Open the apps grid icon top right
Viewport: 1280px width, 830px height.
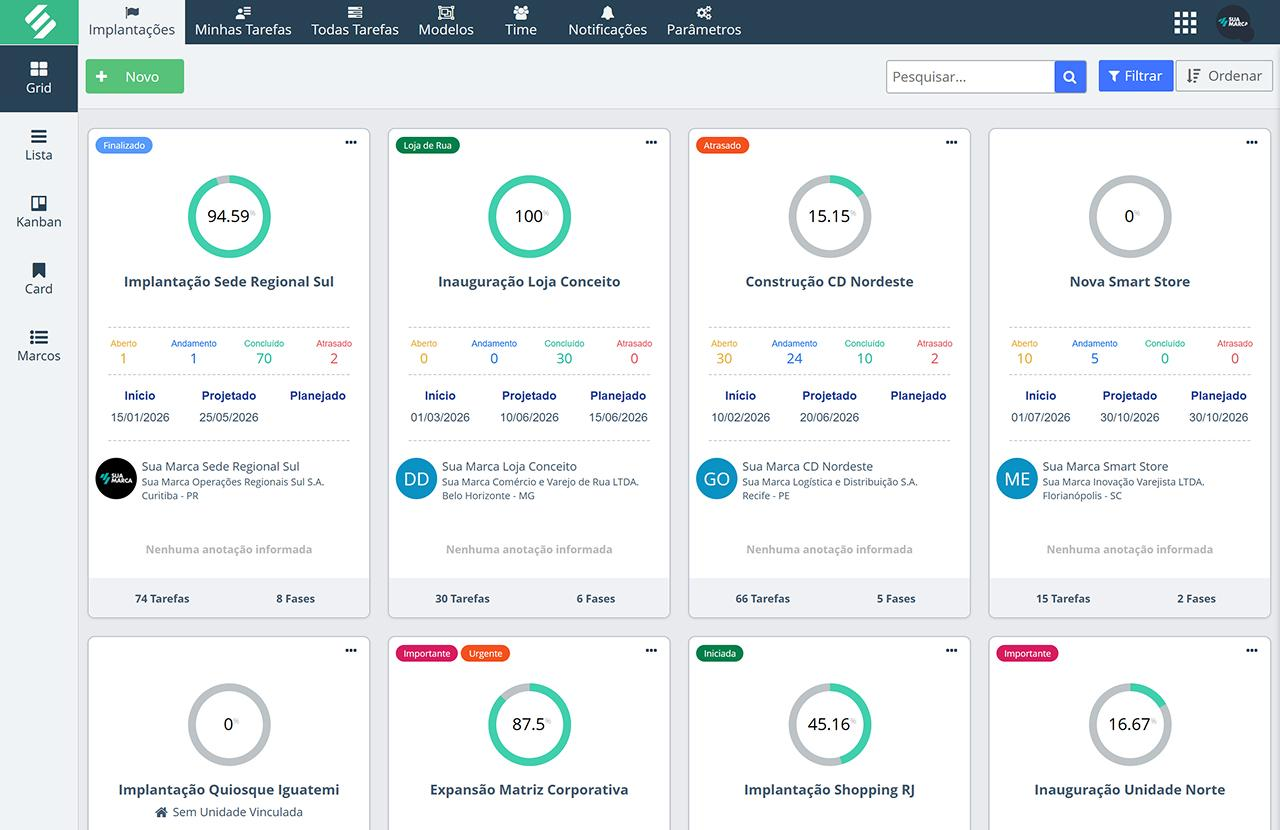click(x=1185, y=22)
